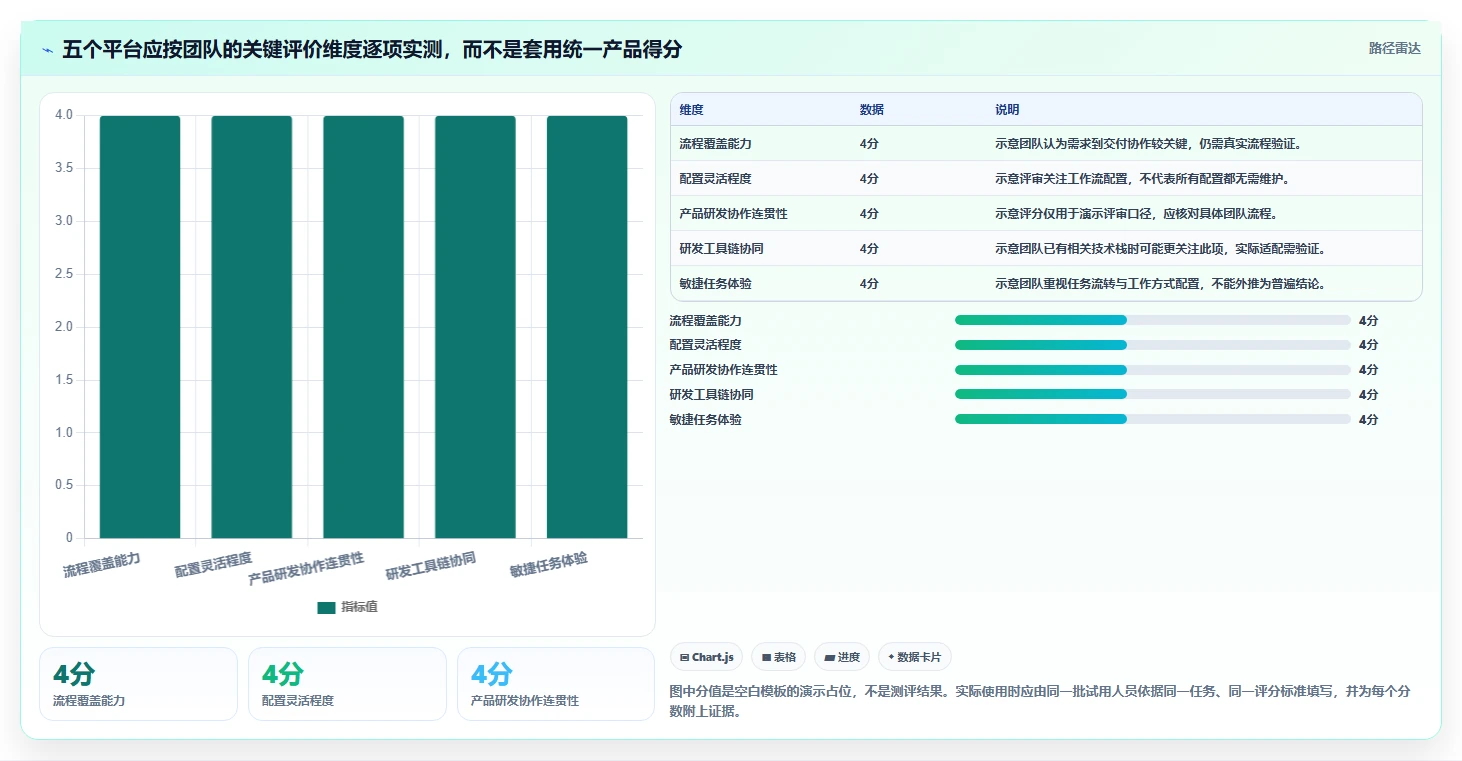Screen dimensions: 1462x761
Task: Click description starting 示意团队重视任务流转
Action: point(1160,284)
